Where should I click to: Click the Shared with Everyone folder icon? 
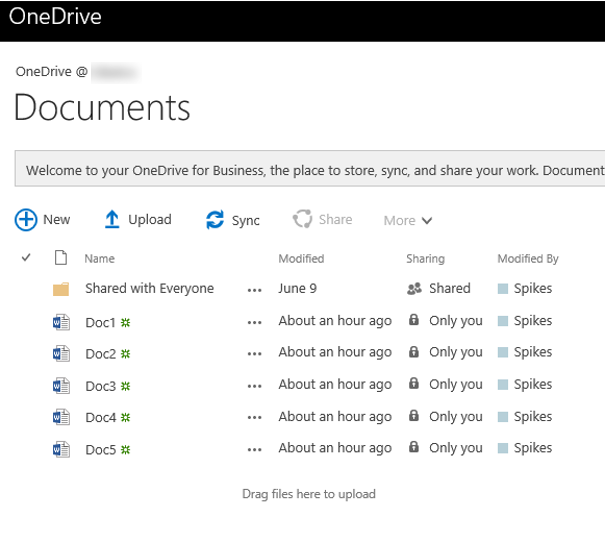[x=61, y=289]
